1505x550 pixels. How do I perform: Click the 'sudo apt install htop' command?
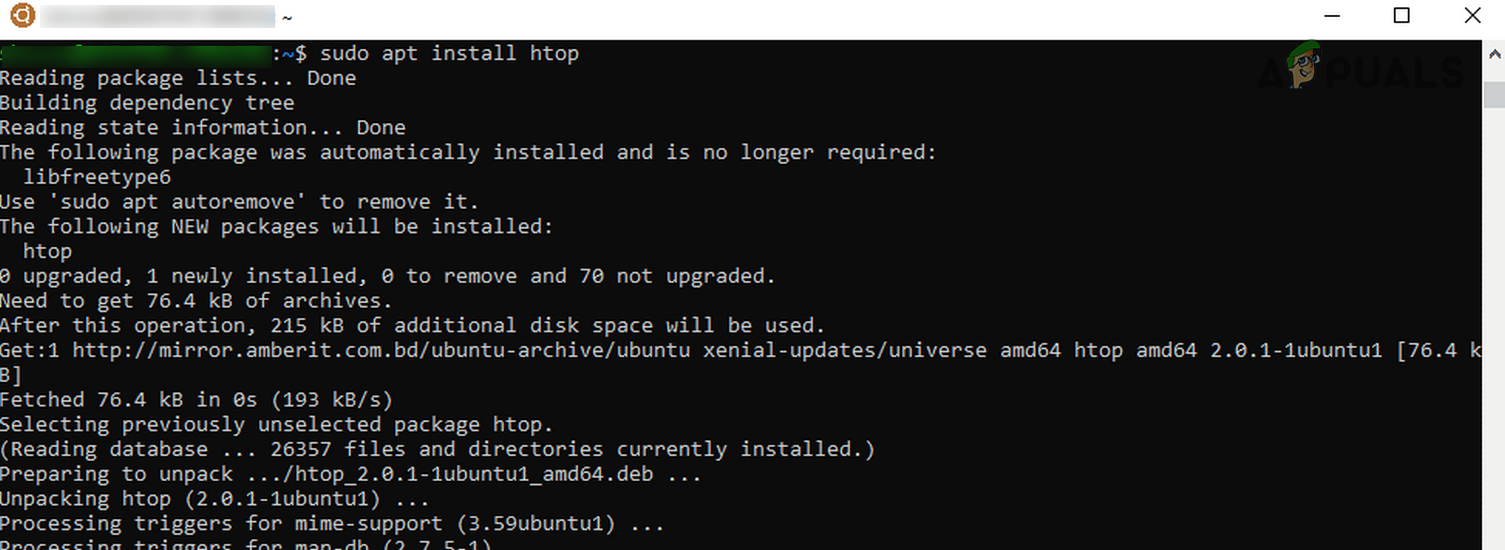tap(449, 53)
